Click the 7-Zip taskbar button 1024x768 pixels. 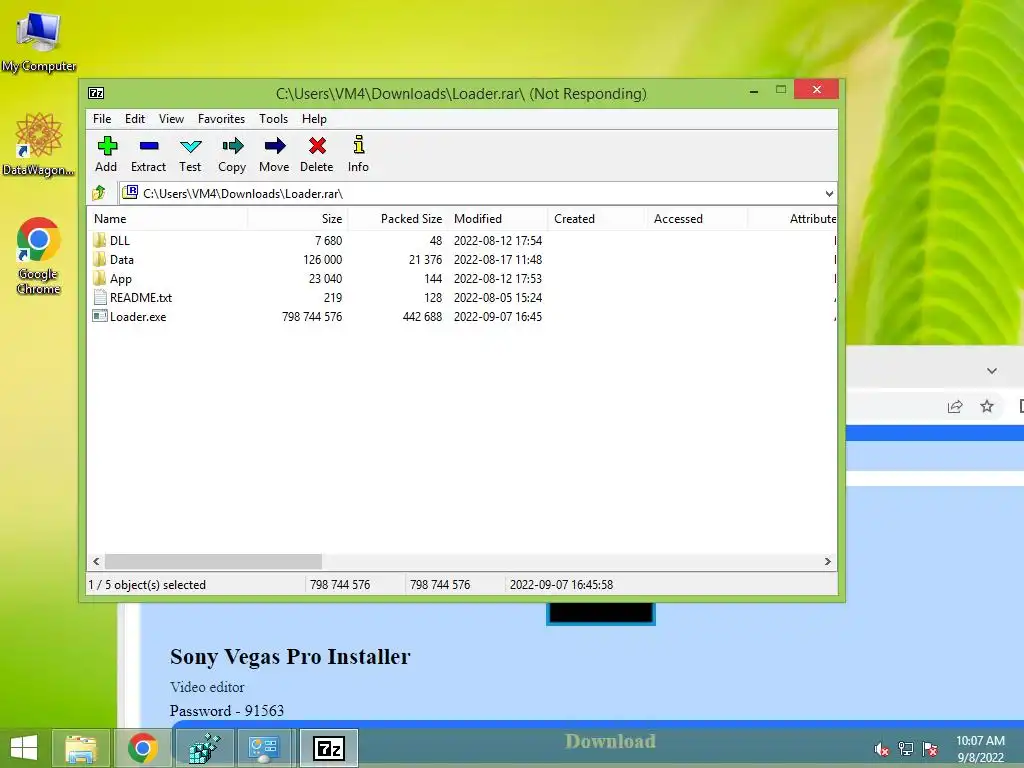tap(328, 748)
